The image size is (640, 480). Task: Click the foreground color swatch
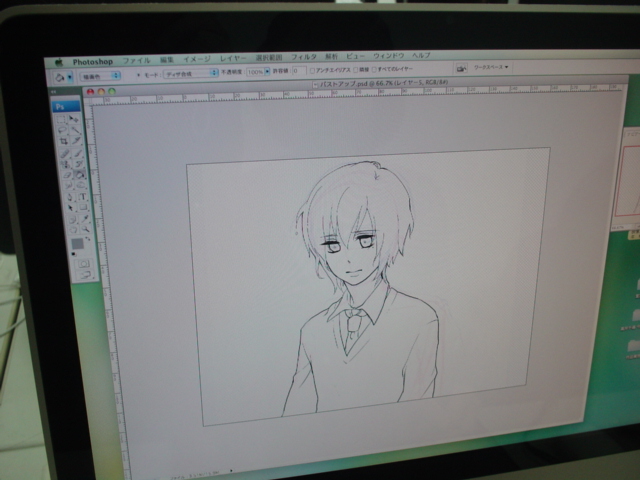(x=78, y=244)
